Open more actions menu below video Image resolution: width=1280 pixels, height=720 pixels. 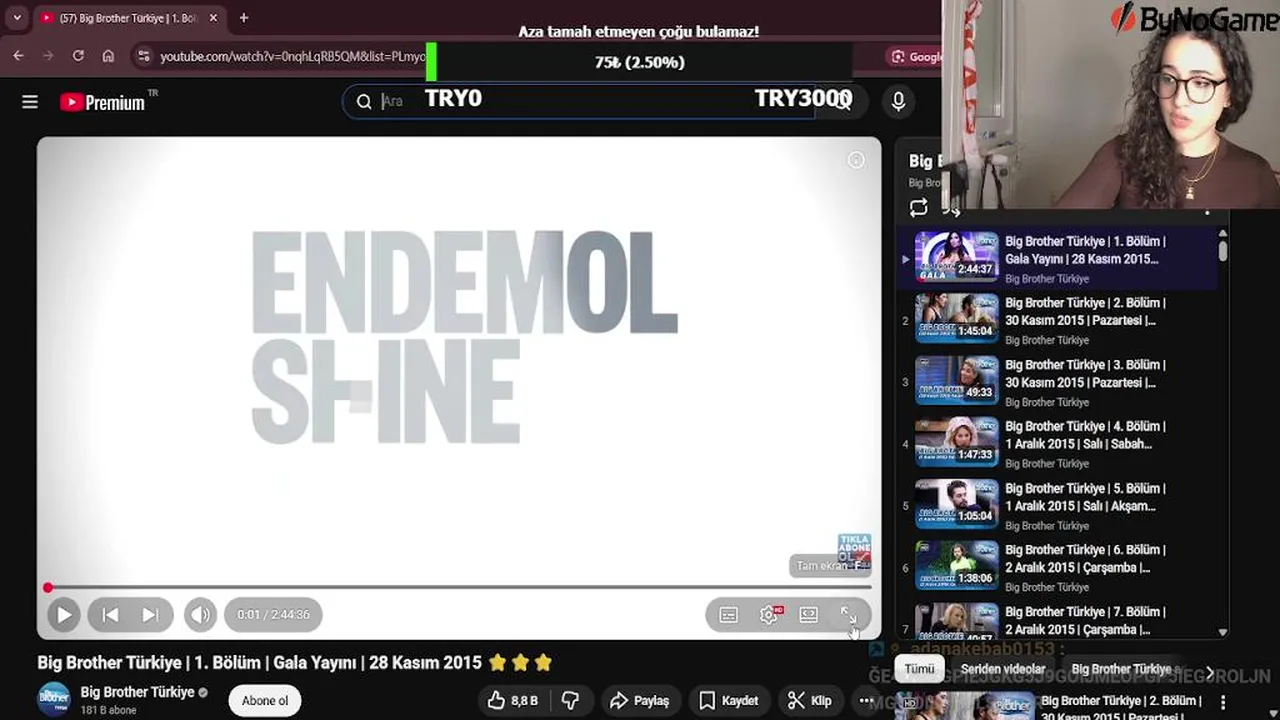(x=866, y=701)
